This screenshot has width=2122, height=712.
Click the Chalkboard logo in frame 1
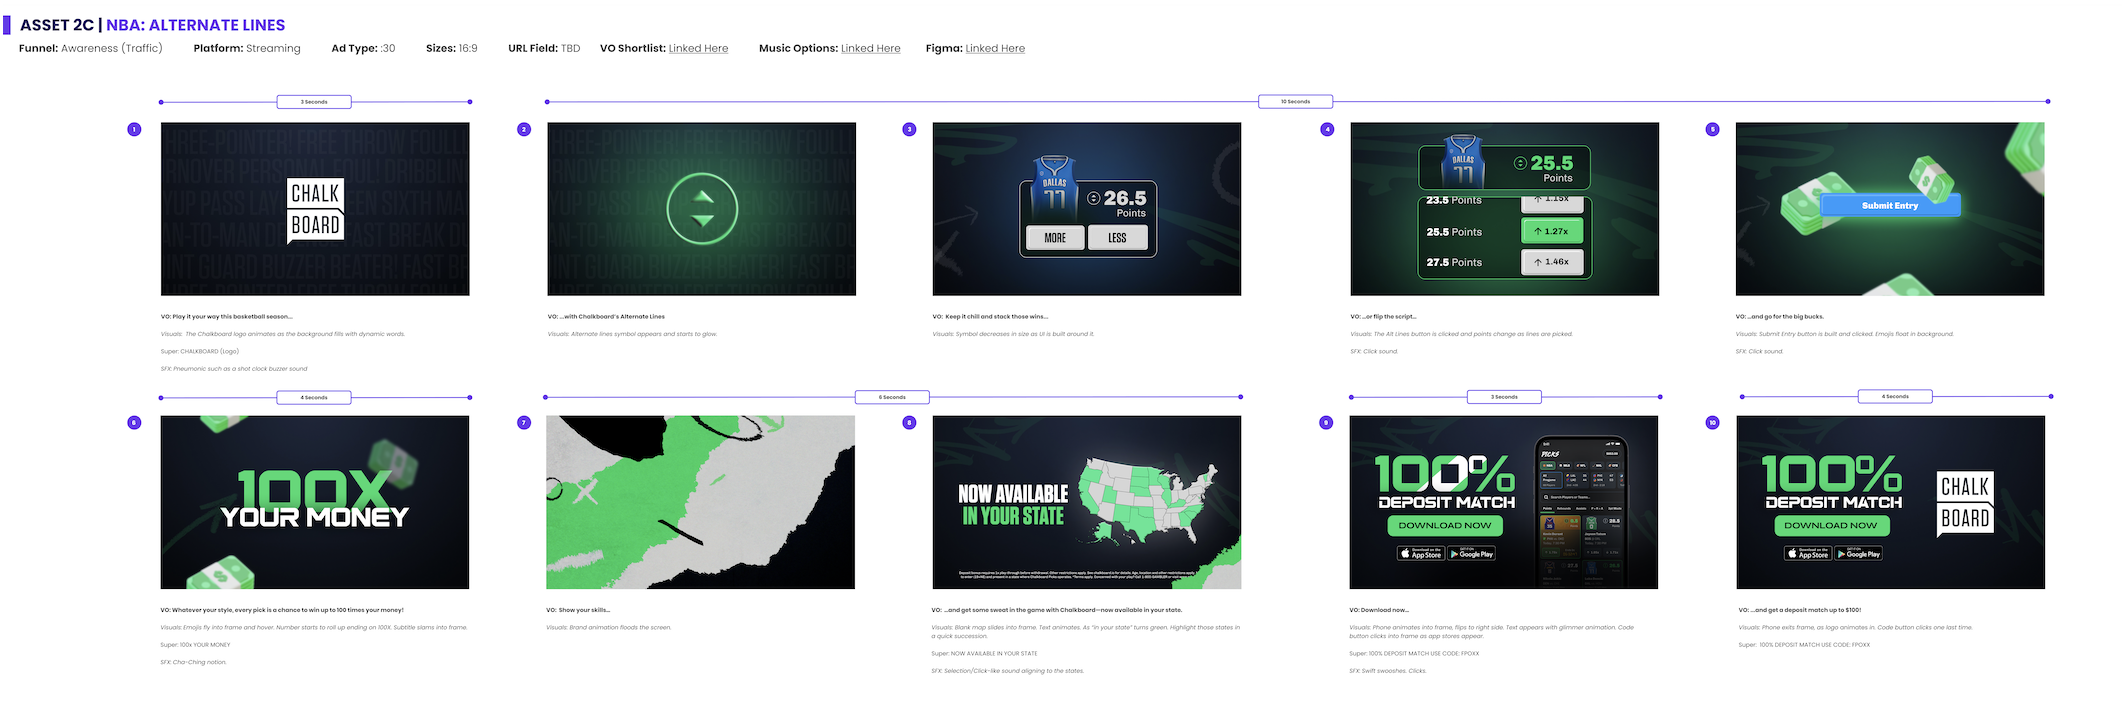click(316, 210)
